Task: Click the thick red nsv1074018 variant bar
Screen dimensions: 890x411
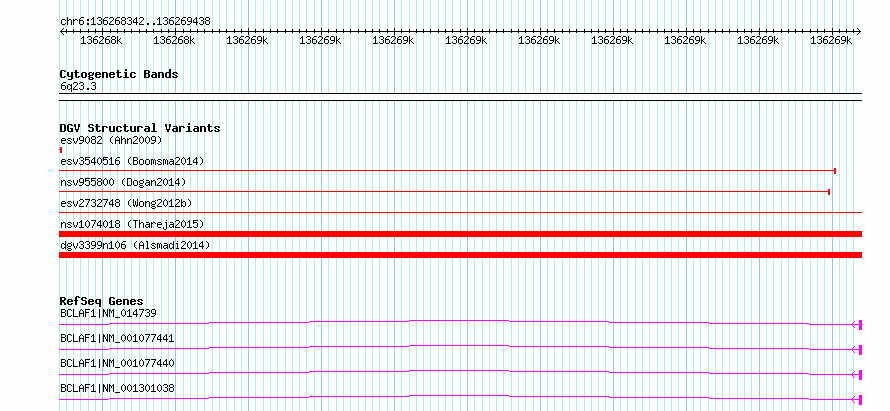Action: 460,234
